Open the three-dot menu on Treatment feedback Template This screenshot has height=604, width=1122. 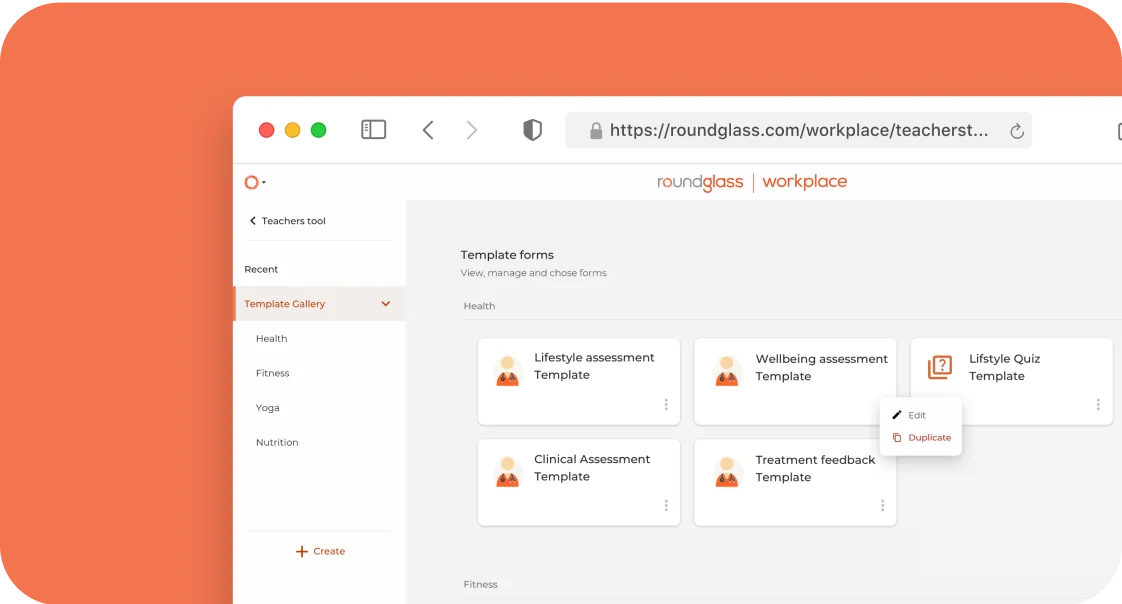coord(882,506)
